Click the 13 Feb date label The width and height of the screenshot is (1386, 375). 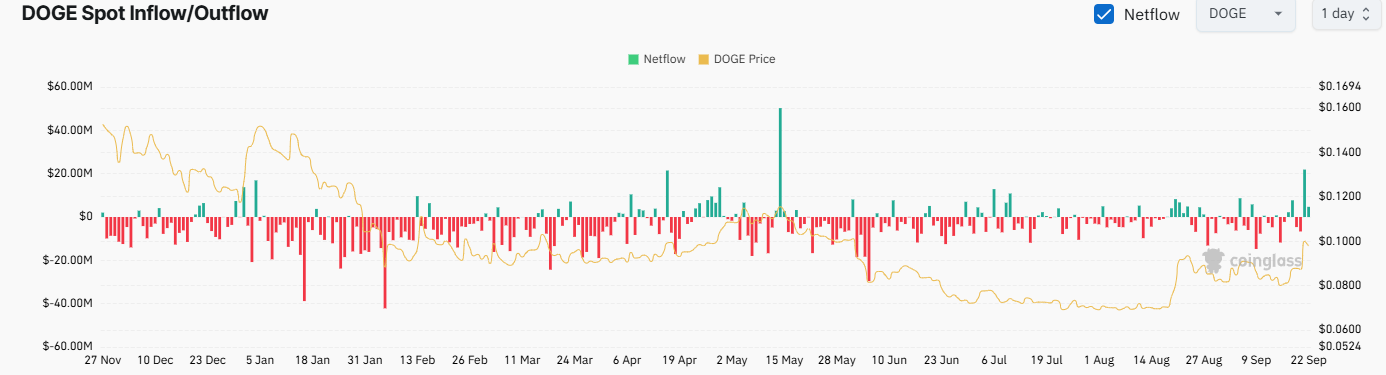(x=417, y=359)
